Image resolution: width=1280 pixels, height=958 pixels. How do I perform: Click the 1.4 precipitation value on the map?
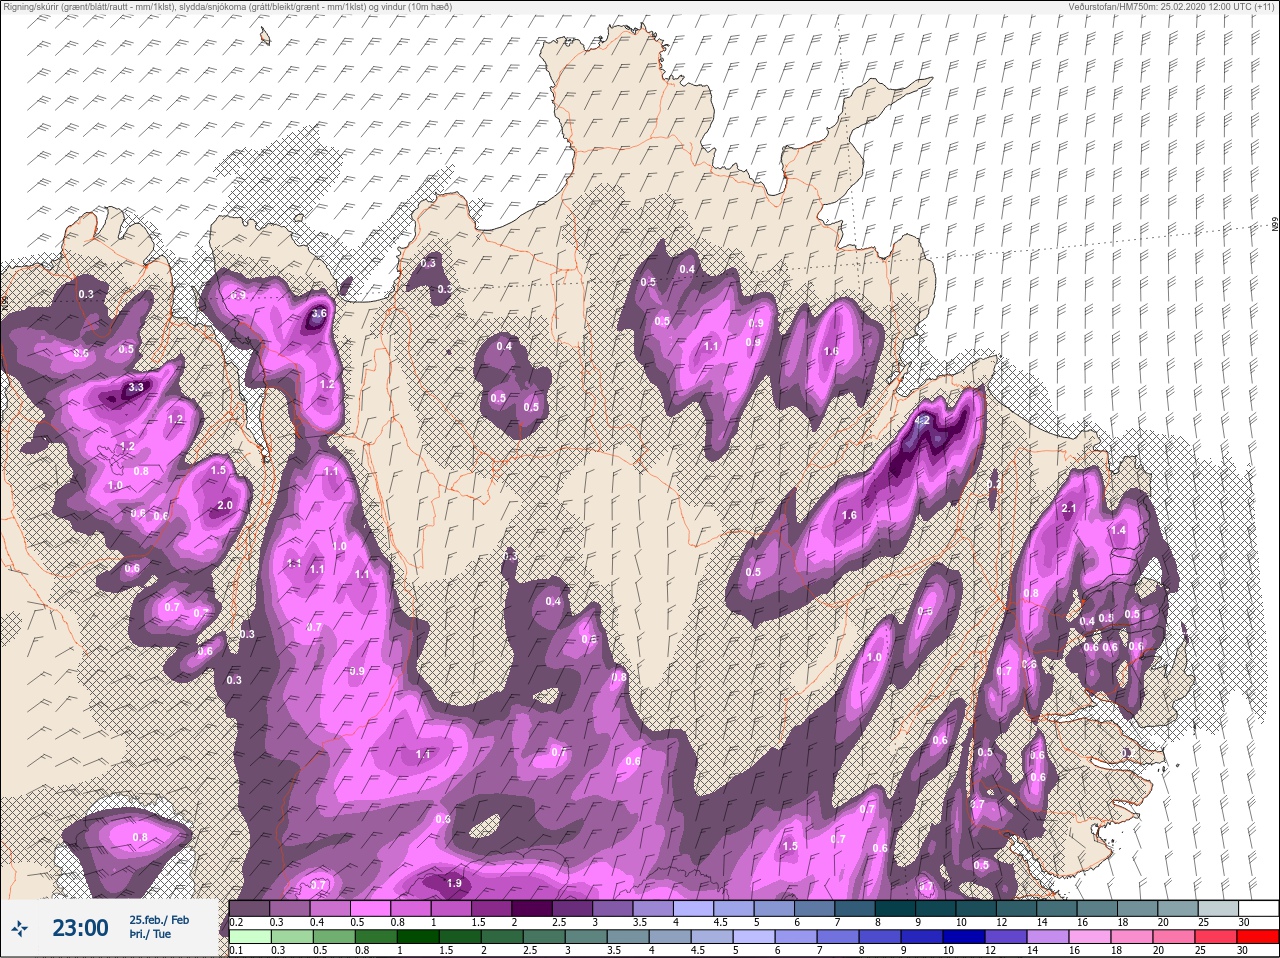coord(1119,530)
